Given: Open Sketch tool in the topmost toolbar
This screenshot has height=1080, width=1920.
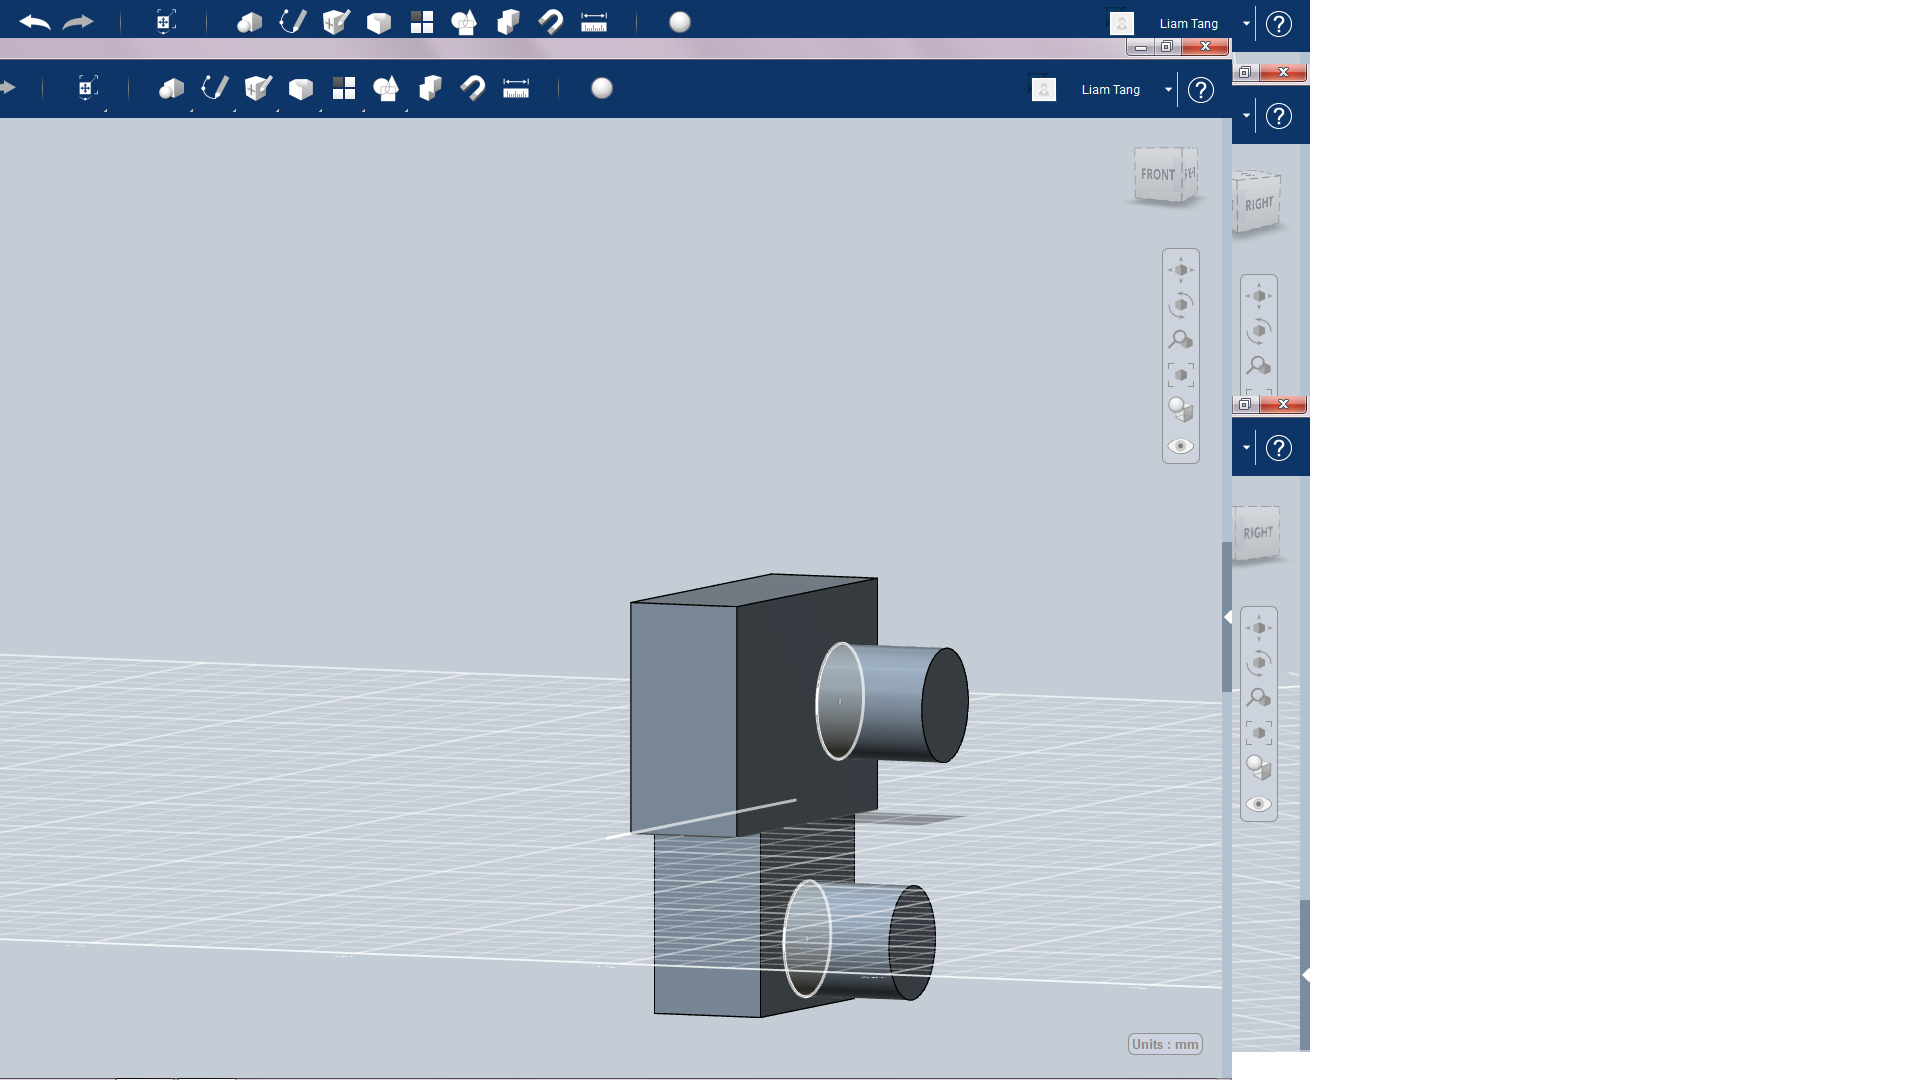Looking at the screenshot, I should pos(292,22).
